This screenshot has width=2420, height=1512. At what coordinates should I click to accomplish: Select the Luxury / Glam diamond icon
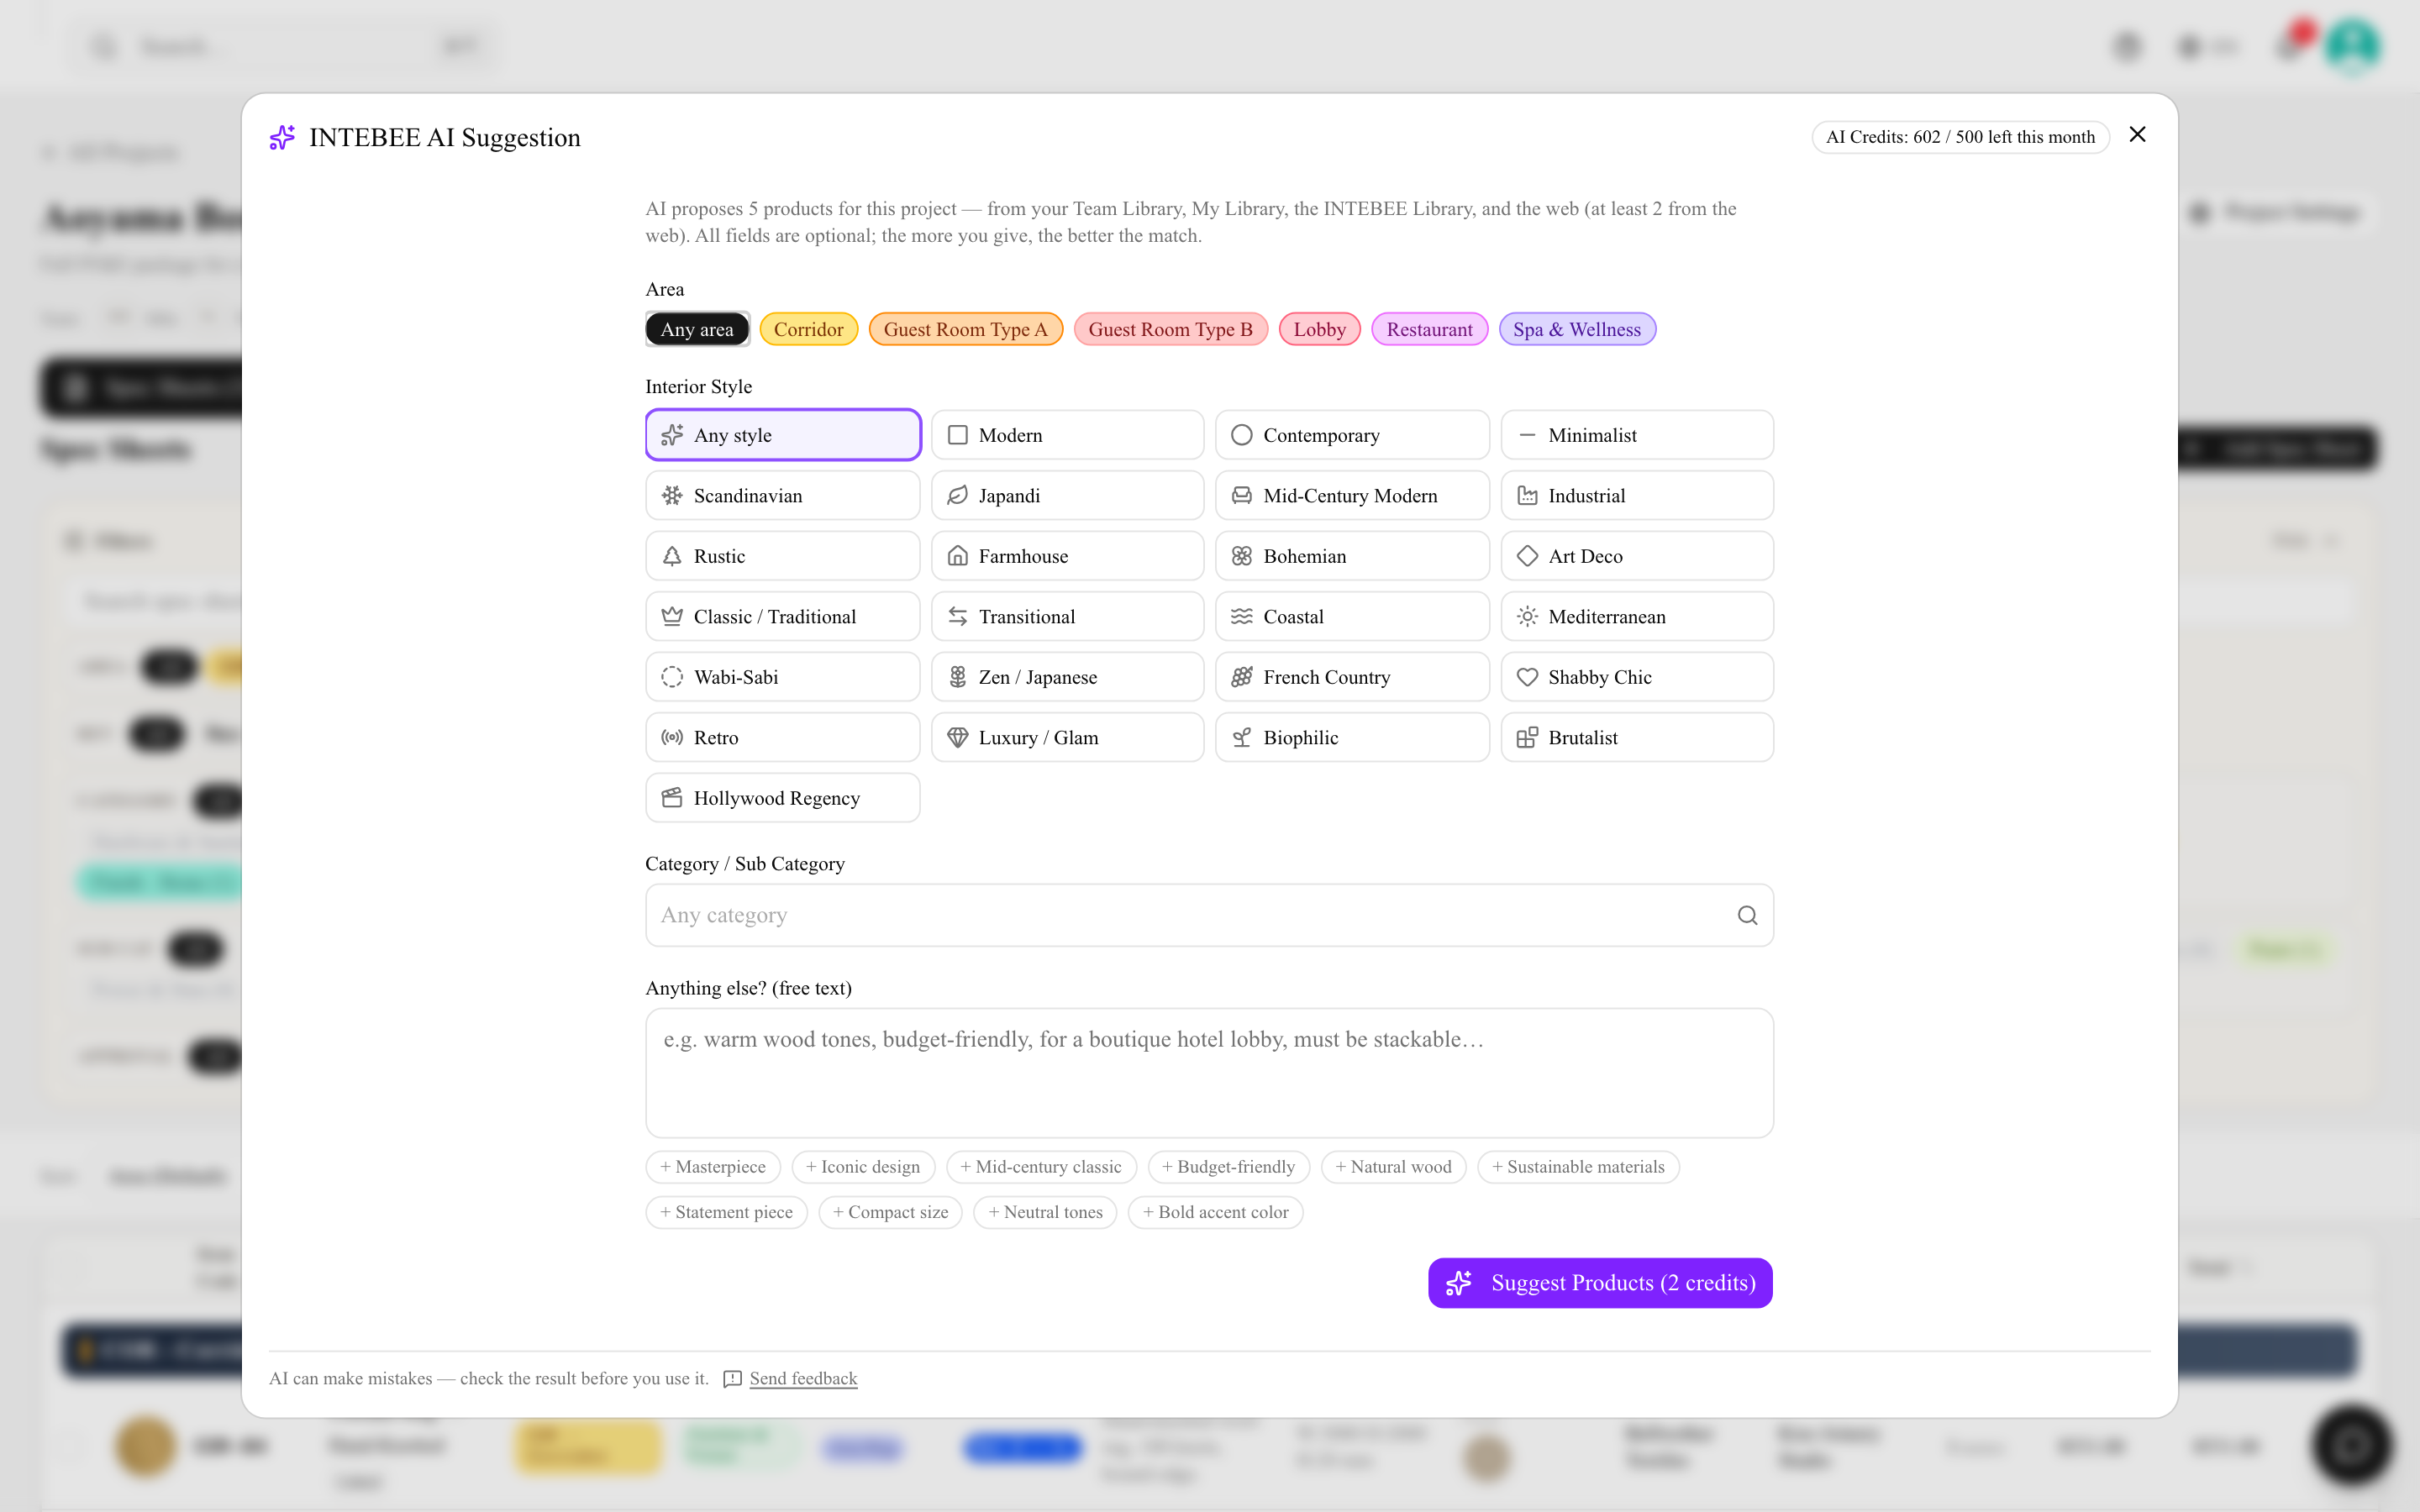tap(957, 738)
